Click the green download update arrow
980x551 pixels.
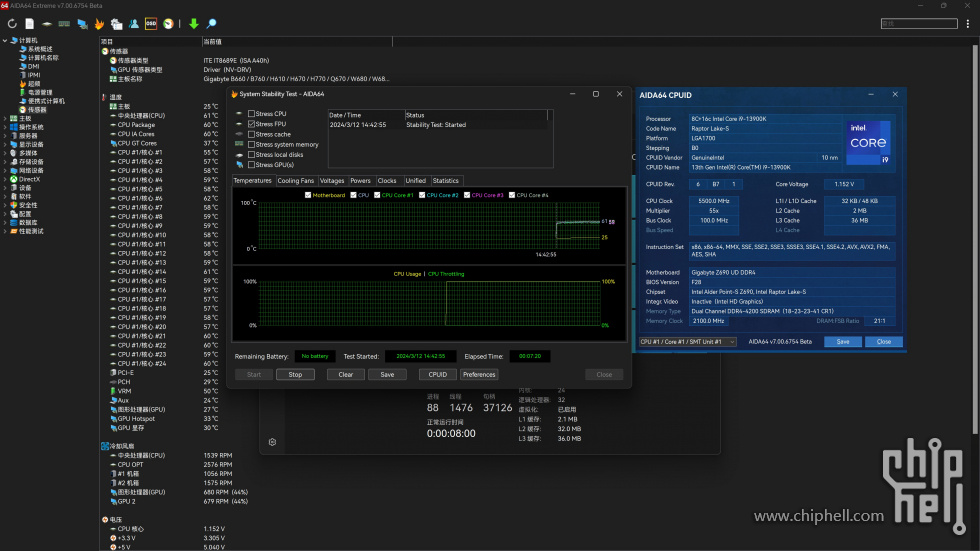pos(194,24)
